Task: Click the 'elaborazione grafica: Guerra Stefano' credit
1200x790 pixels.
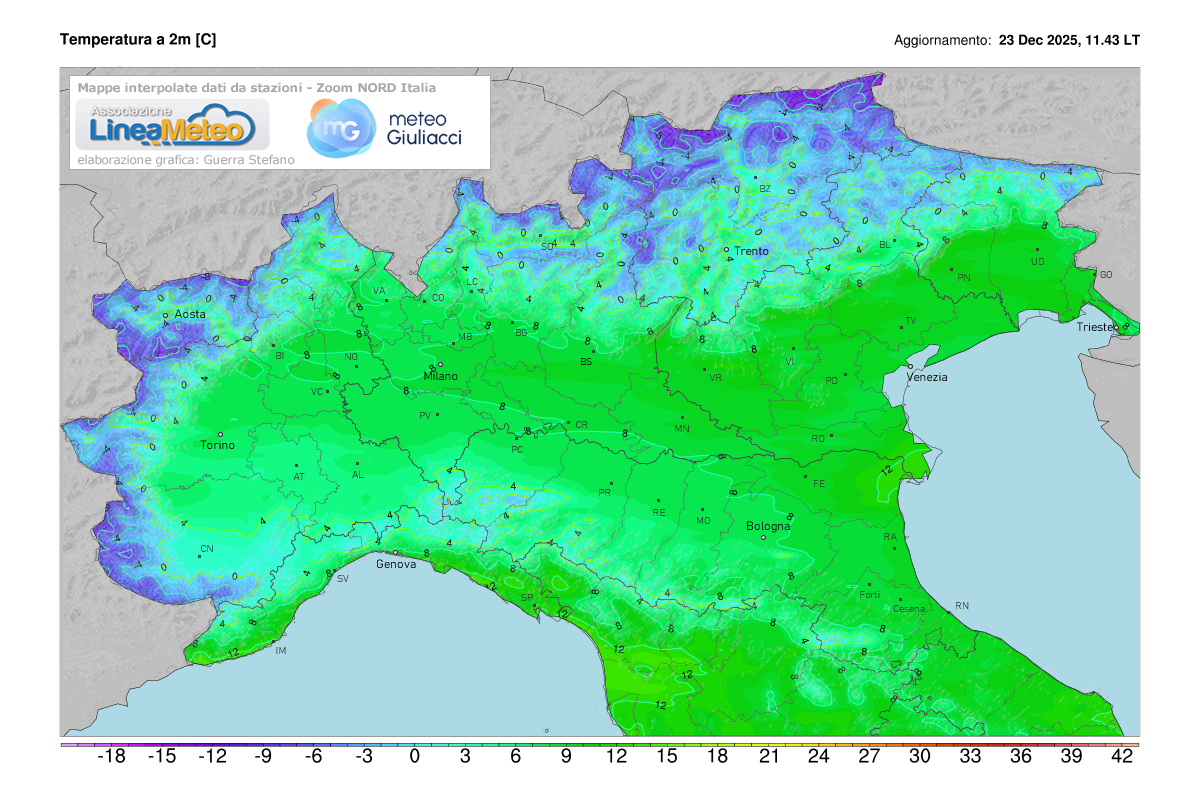Action: (170, 159)
